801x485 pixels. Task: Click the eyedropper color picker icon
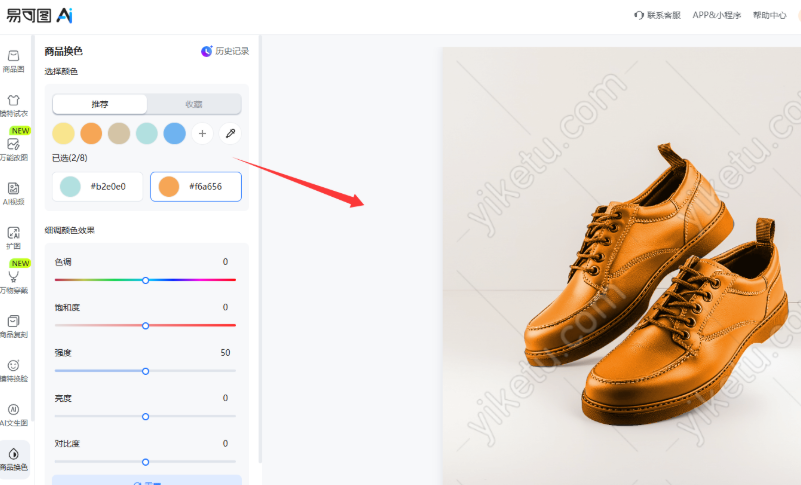tap(230, 133)
